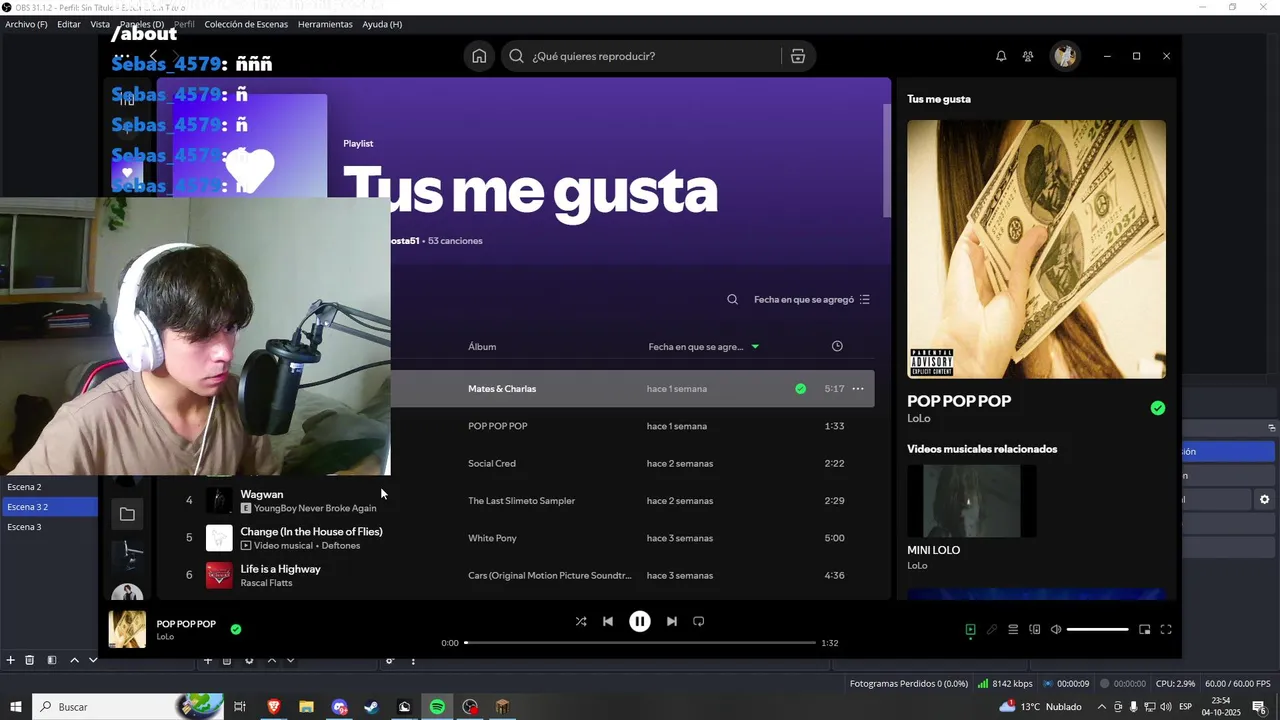Open scene filters icon in the OBS scenes toolbar

pyautogui.click(x=52, y=660)
